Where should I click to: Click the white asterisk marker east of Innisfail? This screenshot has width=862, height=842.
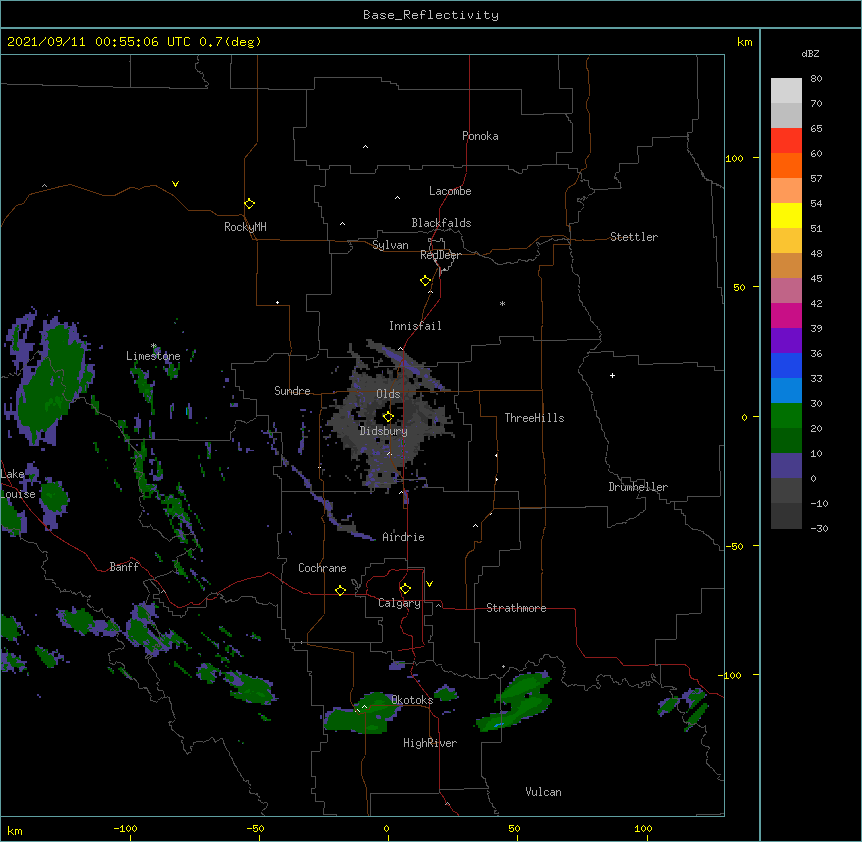[502, 303]
